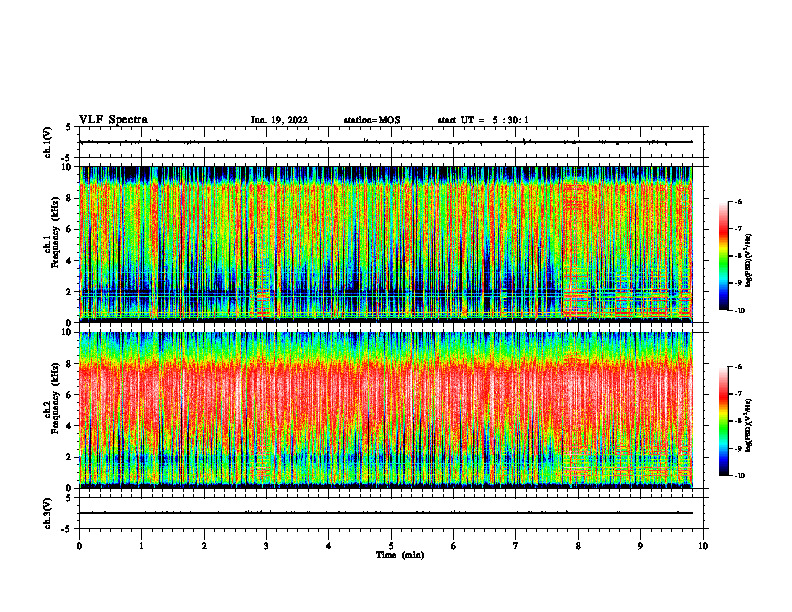Click the "7" tick on the time axis
The image size is (792, 612).
516,546
